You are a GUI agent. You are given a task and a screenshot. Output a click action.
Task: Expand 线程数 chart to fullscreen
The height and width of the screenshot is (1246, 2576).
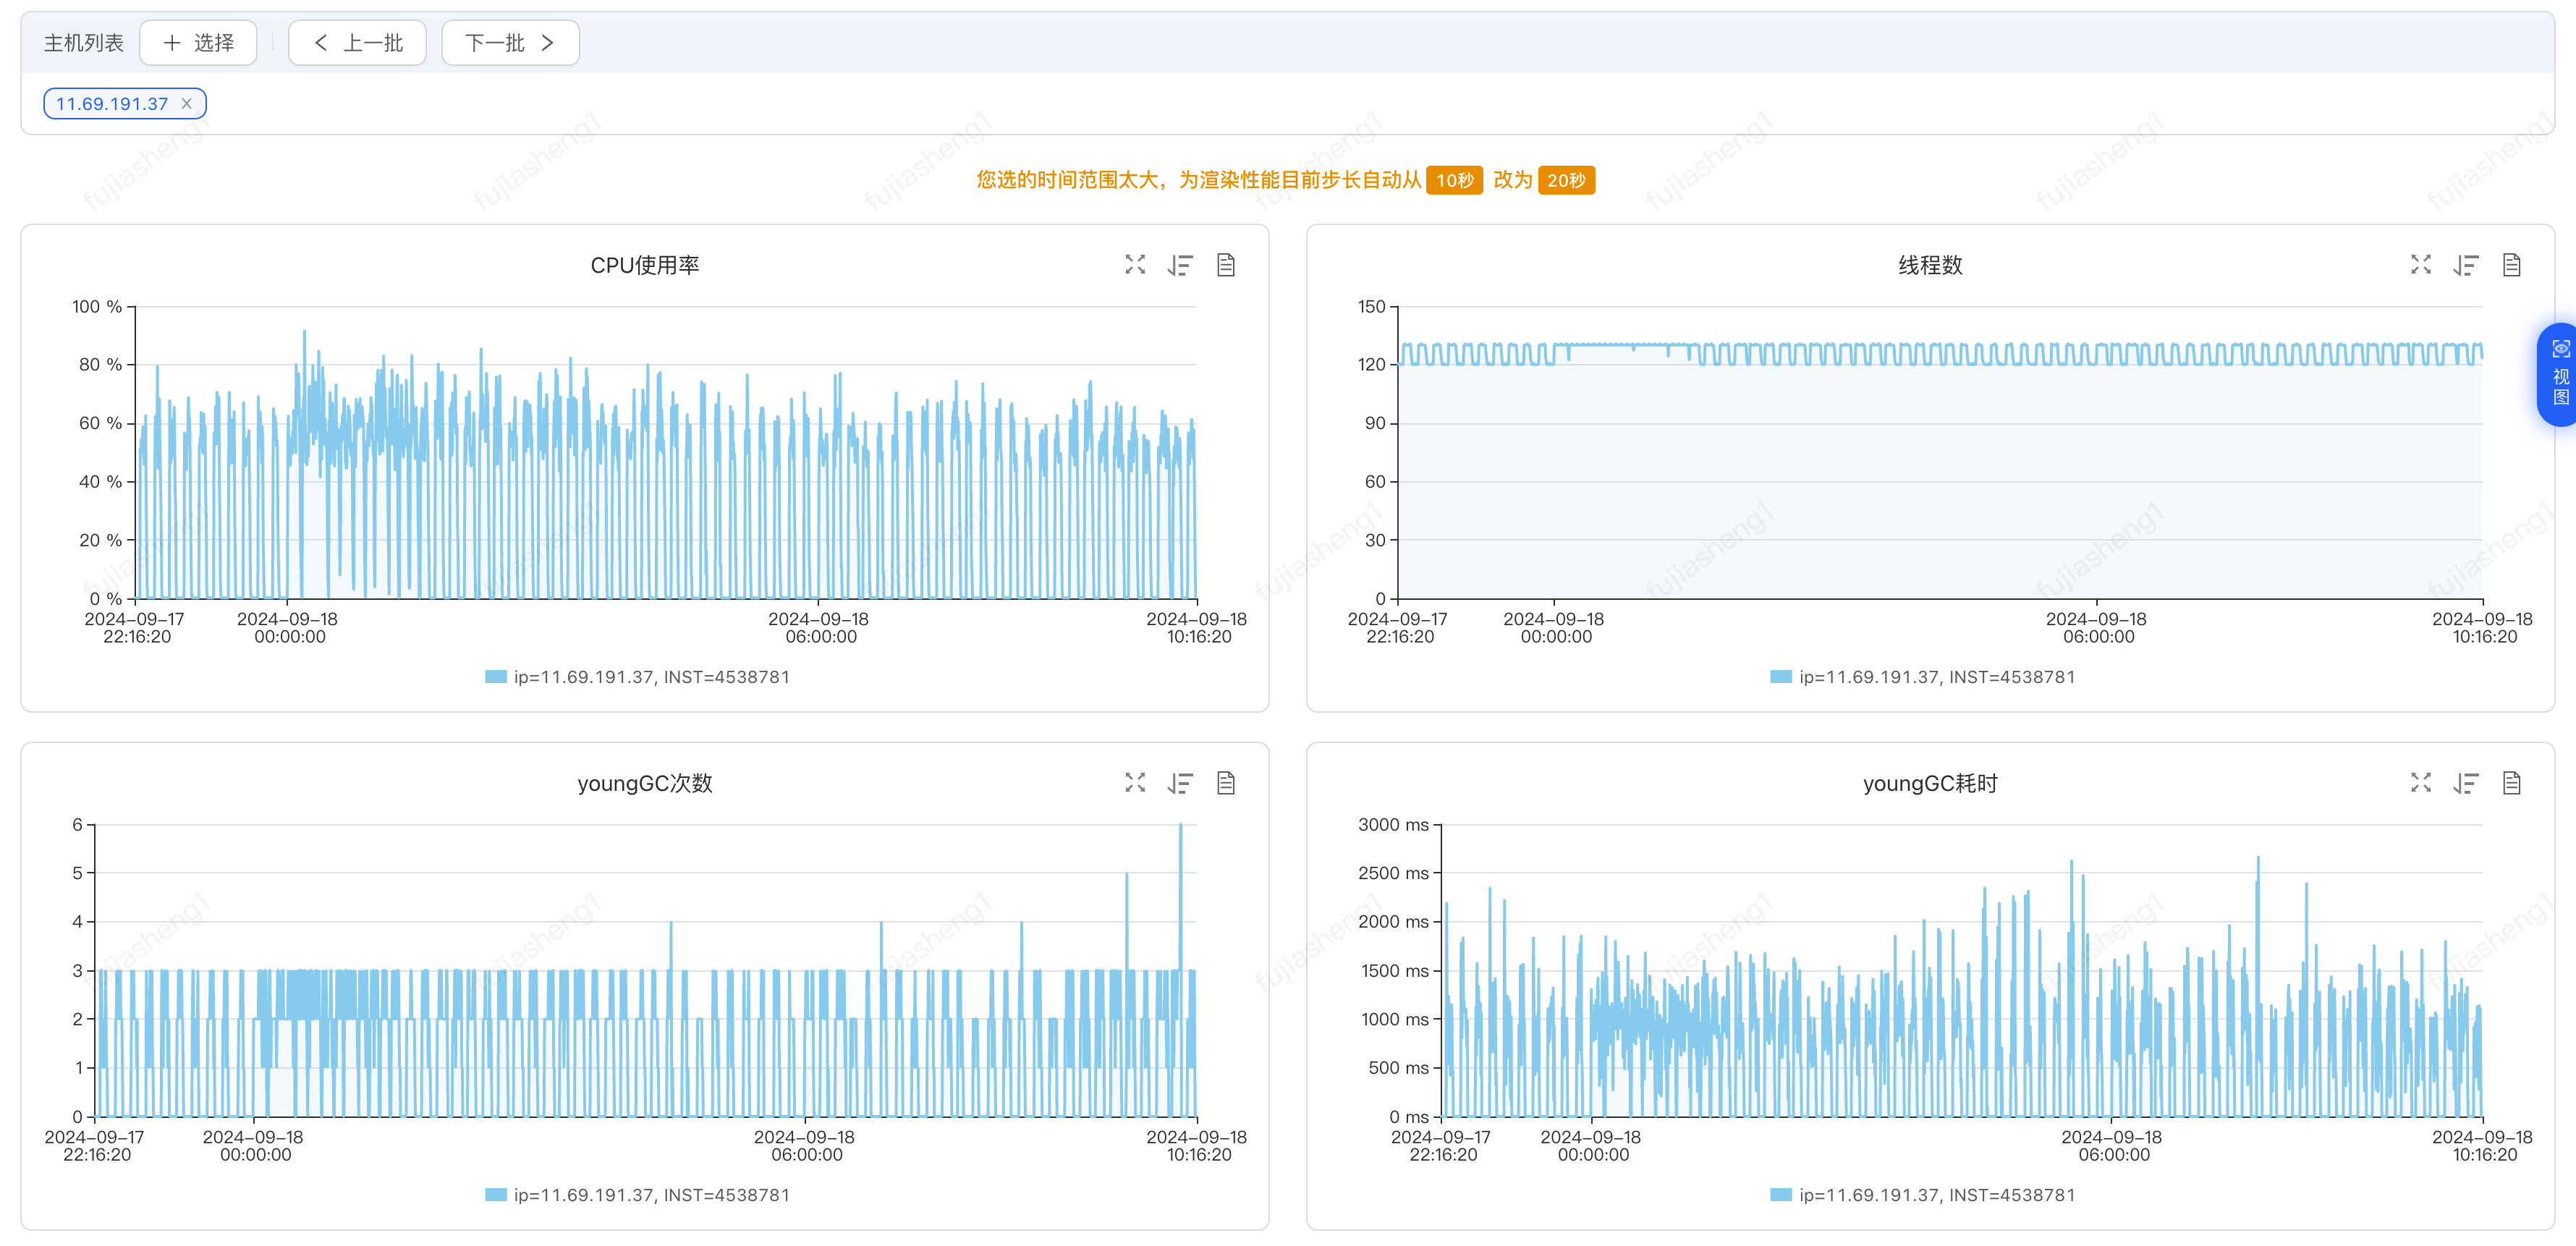[2420, 265]
